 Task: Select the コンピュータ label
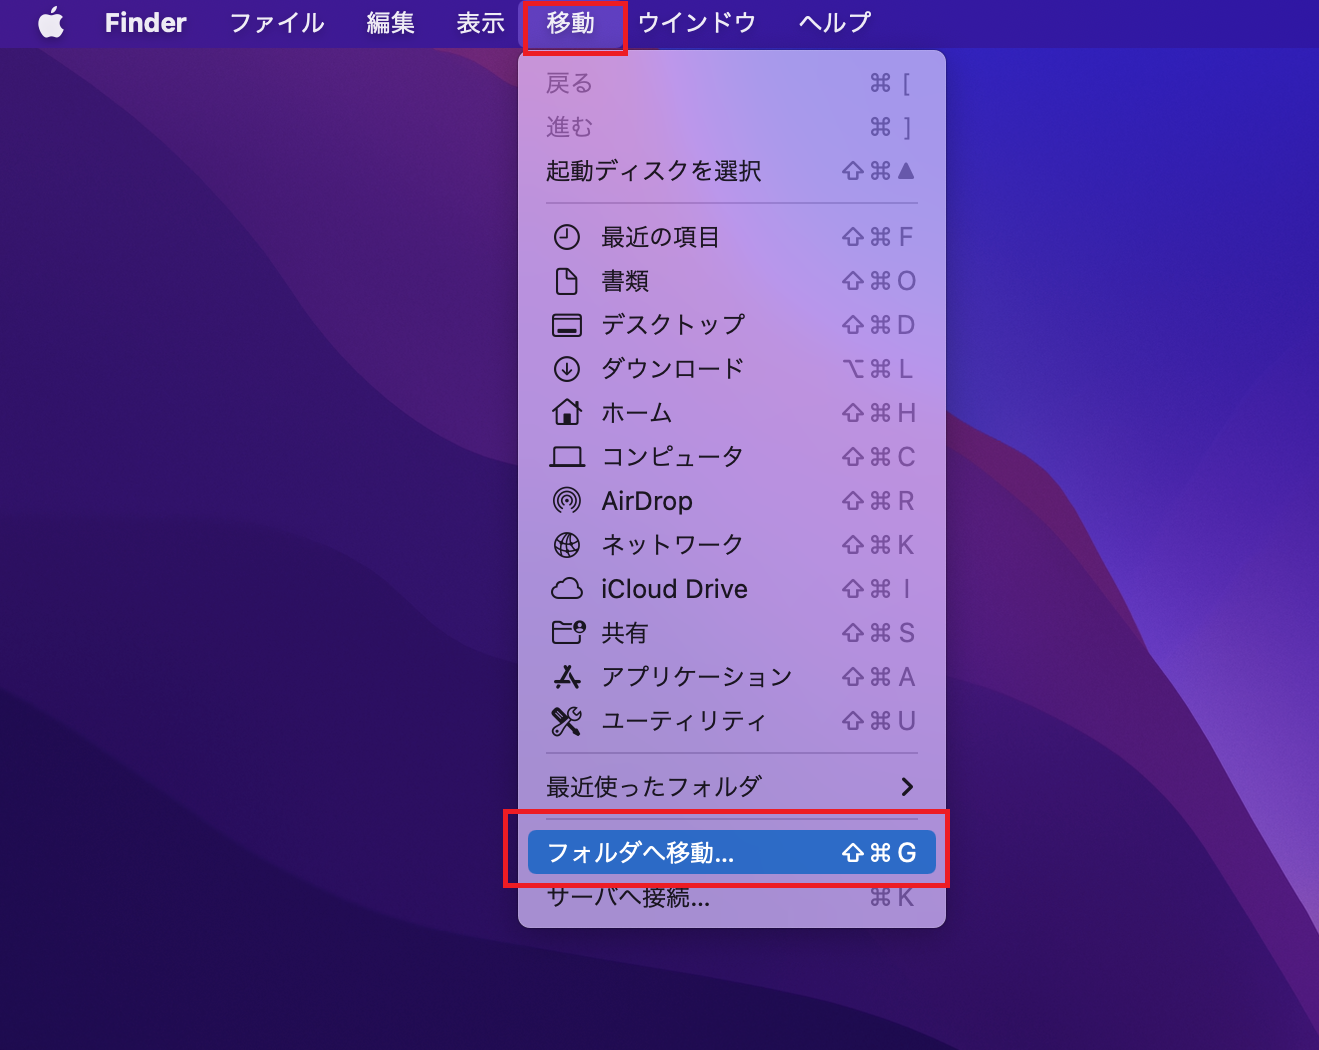coord(673,457)
